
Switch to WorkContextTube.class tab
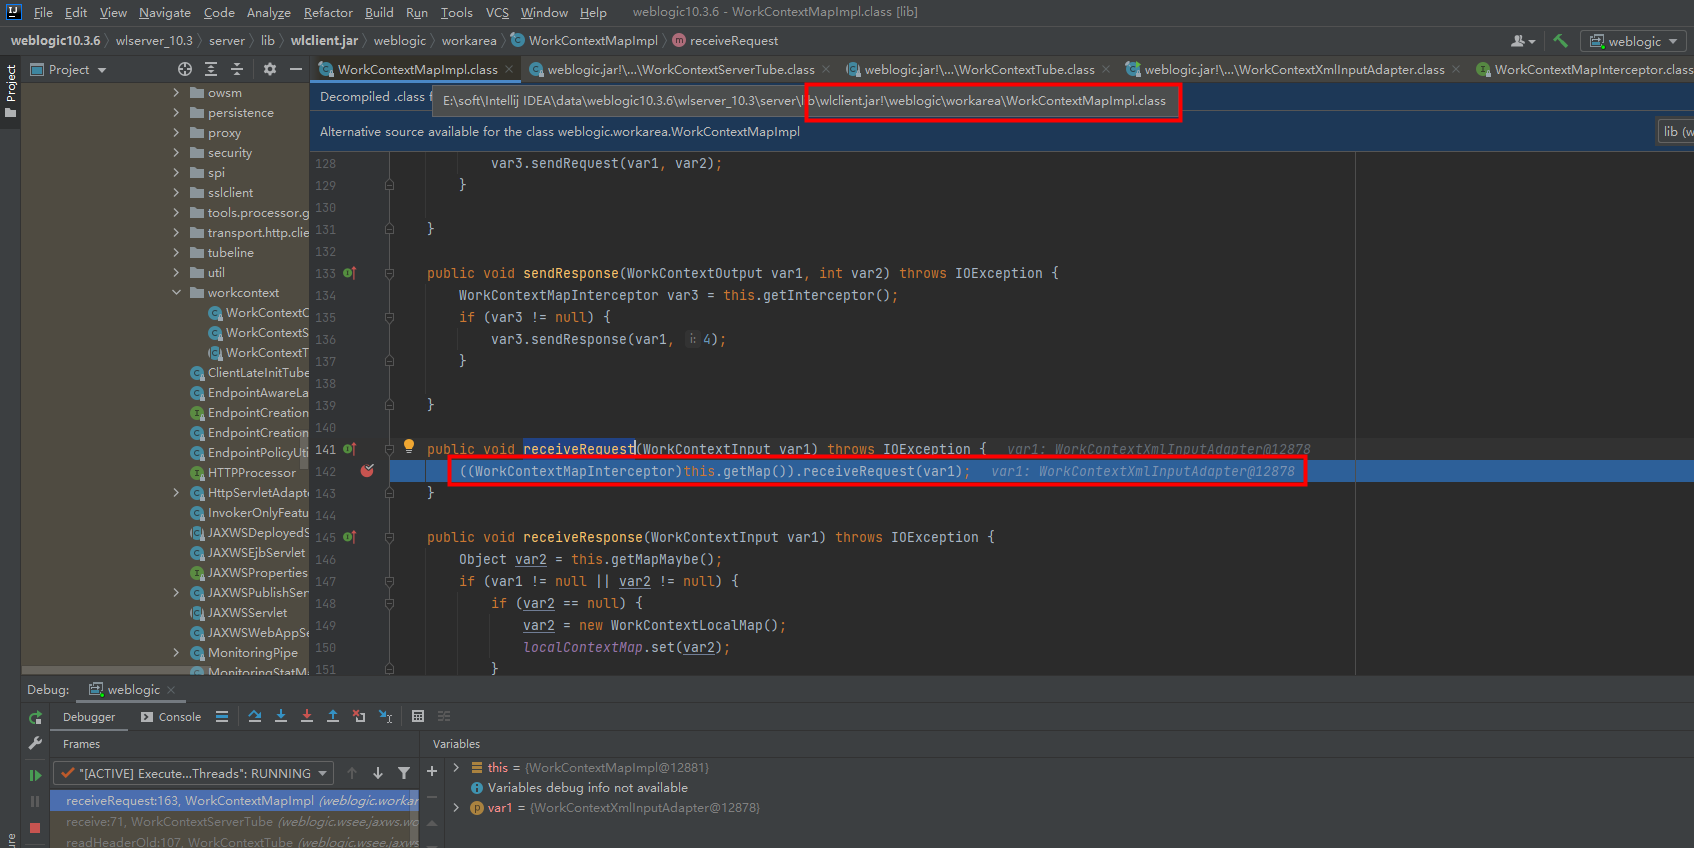pos(979,69)
